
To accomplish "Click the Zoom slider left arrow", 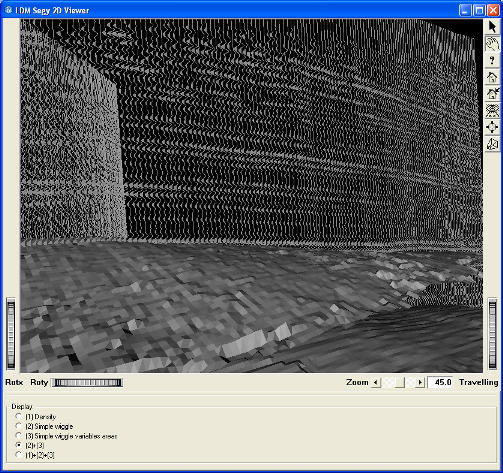I will click(x=376, y=382).
